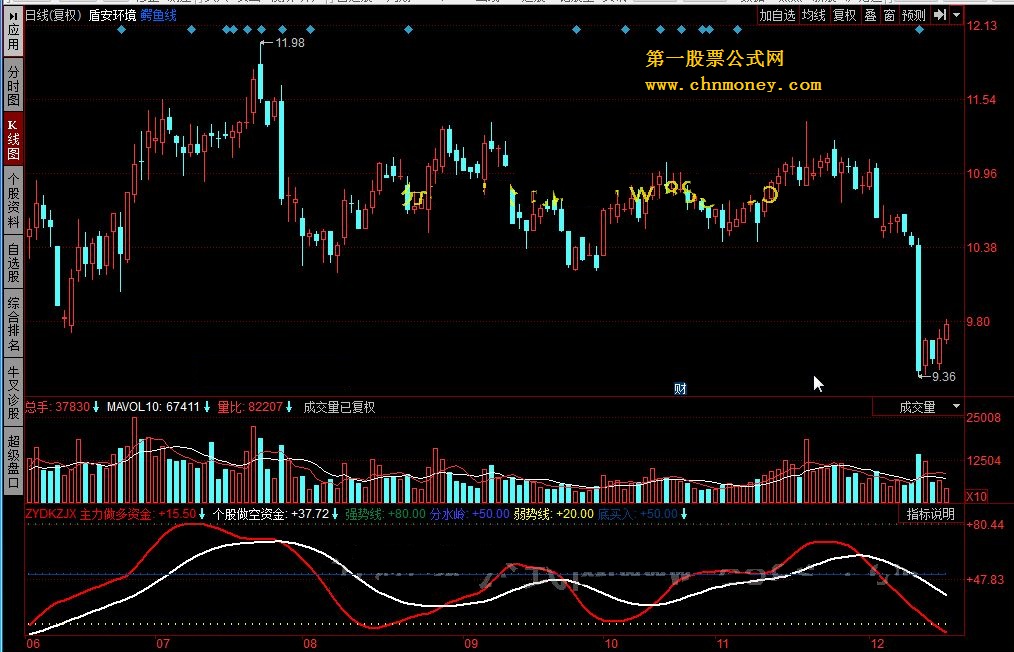Click the X10 volume scale label

point(976,497)
